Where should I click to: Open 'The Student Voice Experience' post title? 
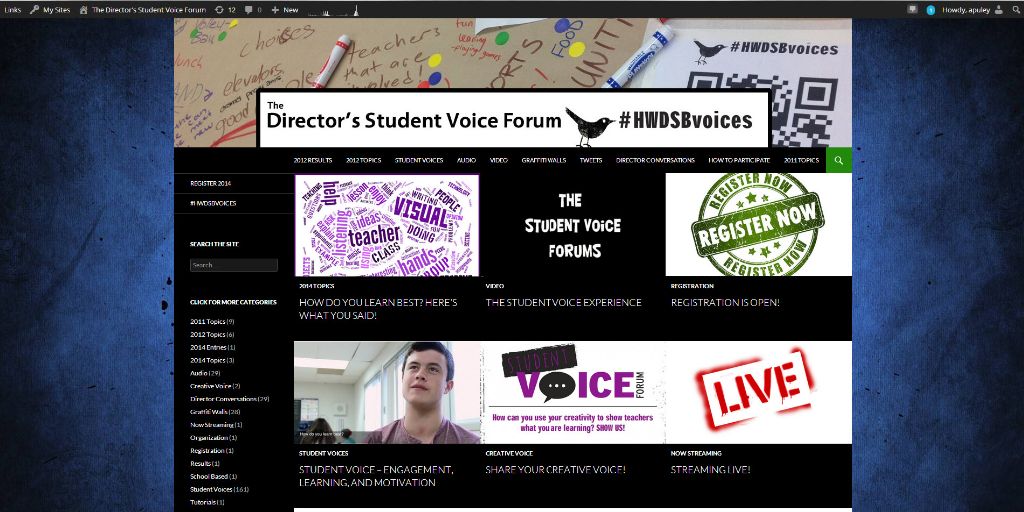[563, 302]
